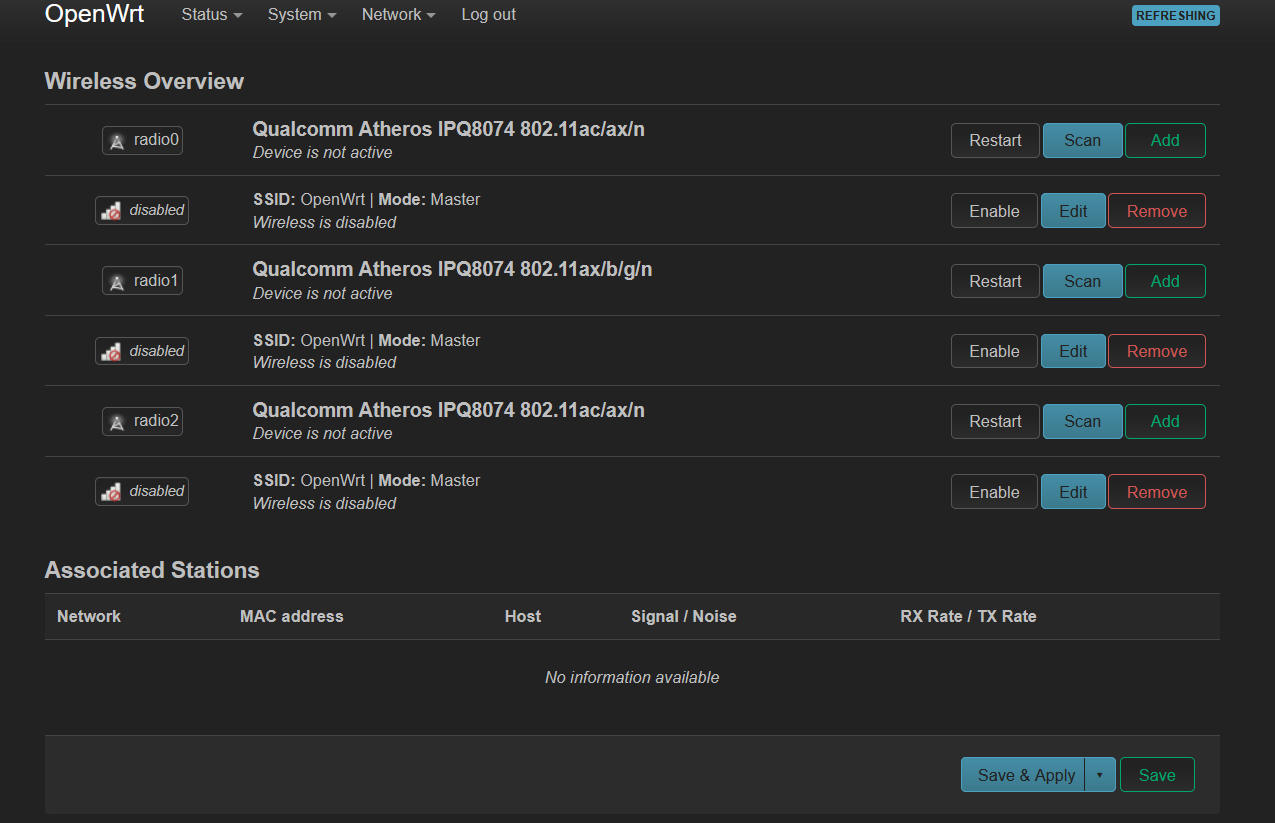Click the disabled signal icon under radio0

click(142, 211)
